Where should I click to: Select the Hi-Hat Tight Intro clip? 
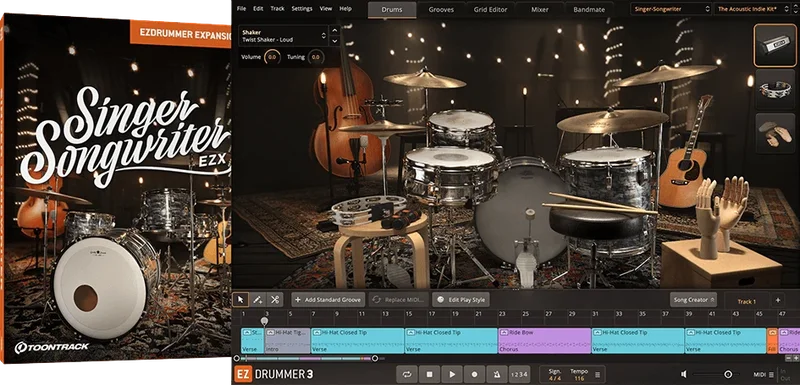tap(287, 341)
